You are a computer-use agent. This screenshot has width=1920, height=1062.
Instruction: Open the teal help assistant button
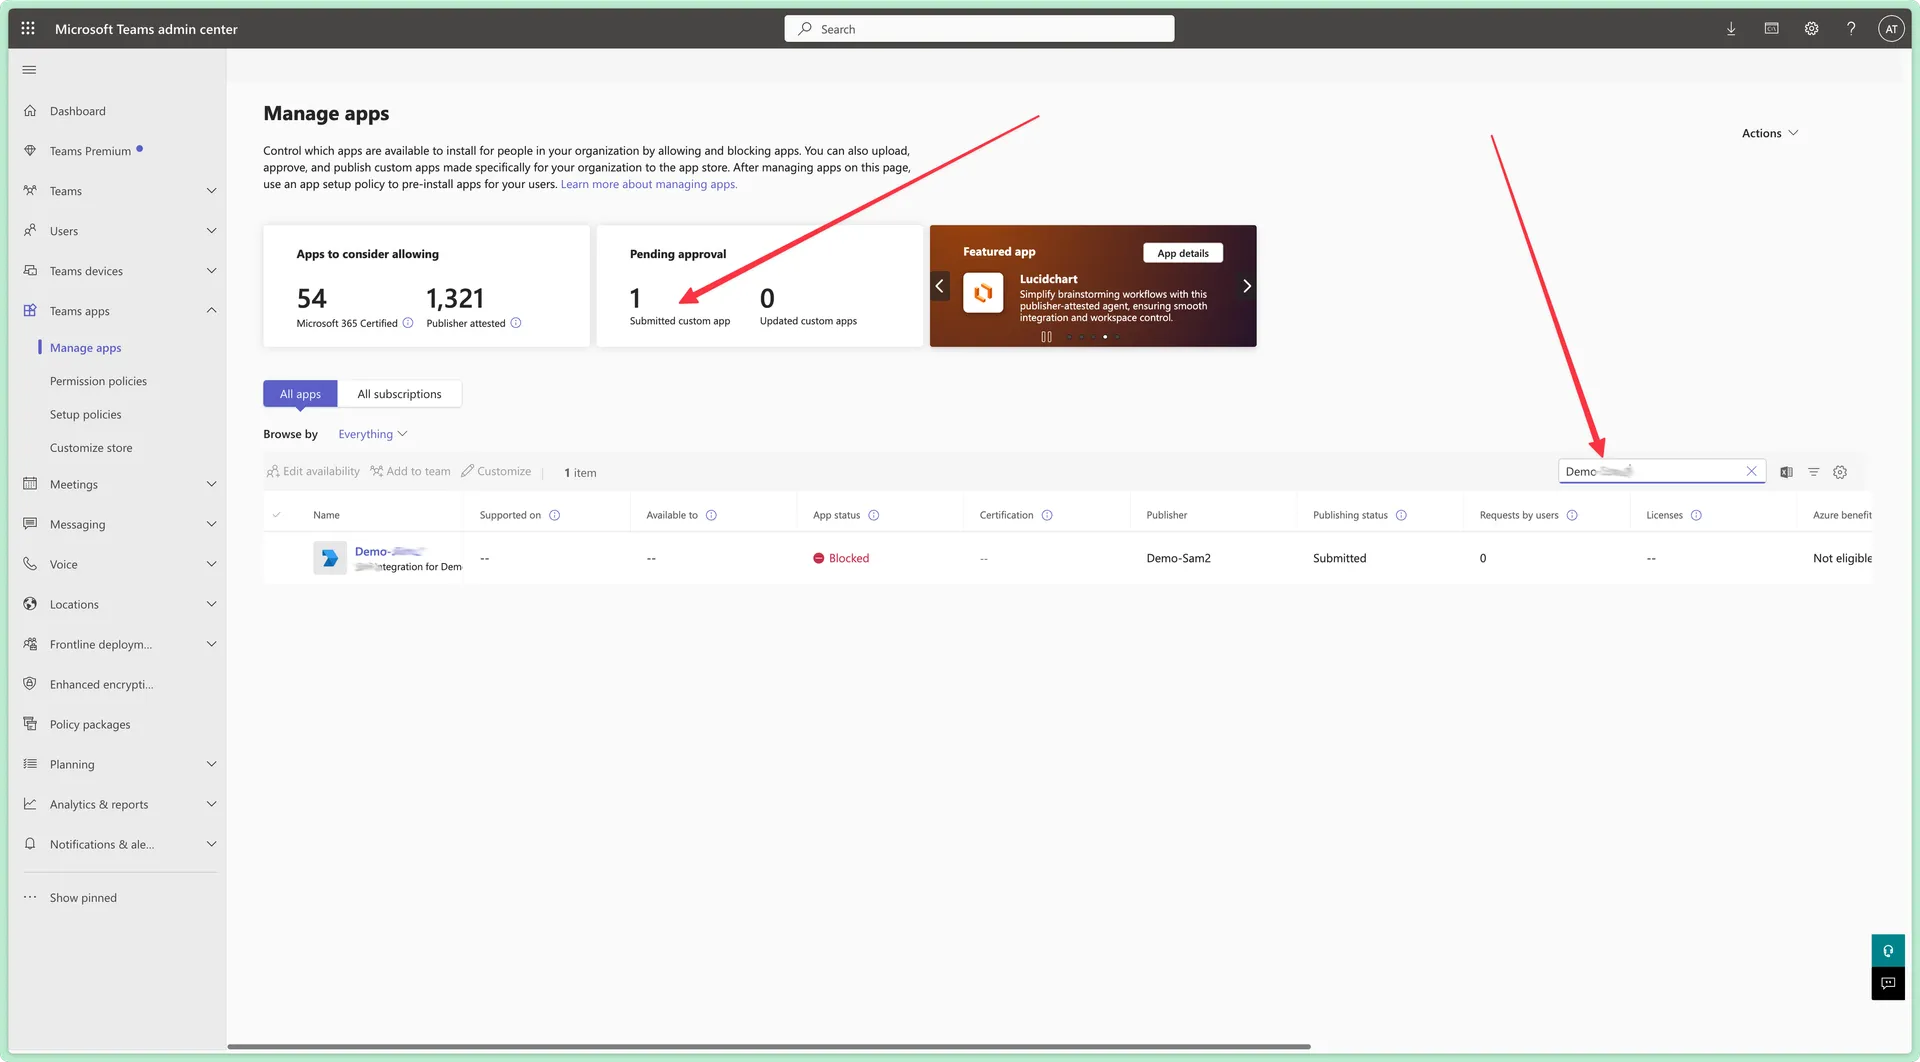point(1888,951)
